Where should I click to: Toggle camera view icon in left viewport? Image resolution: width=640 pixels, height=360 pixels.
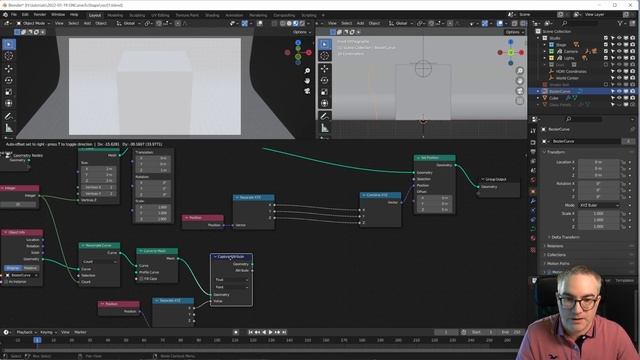click(x=307, y=91)
